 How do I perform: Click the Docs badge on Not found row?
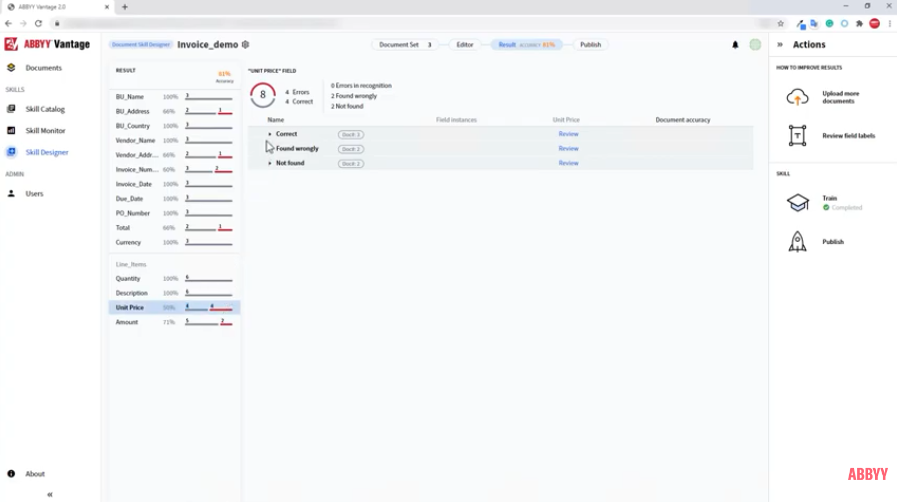(x=351, y=164)
